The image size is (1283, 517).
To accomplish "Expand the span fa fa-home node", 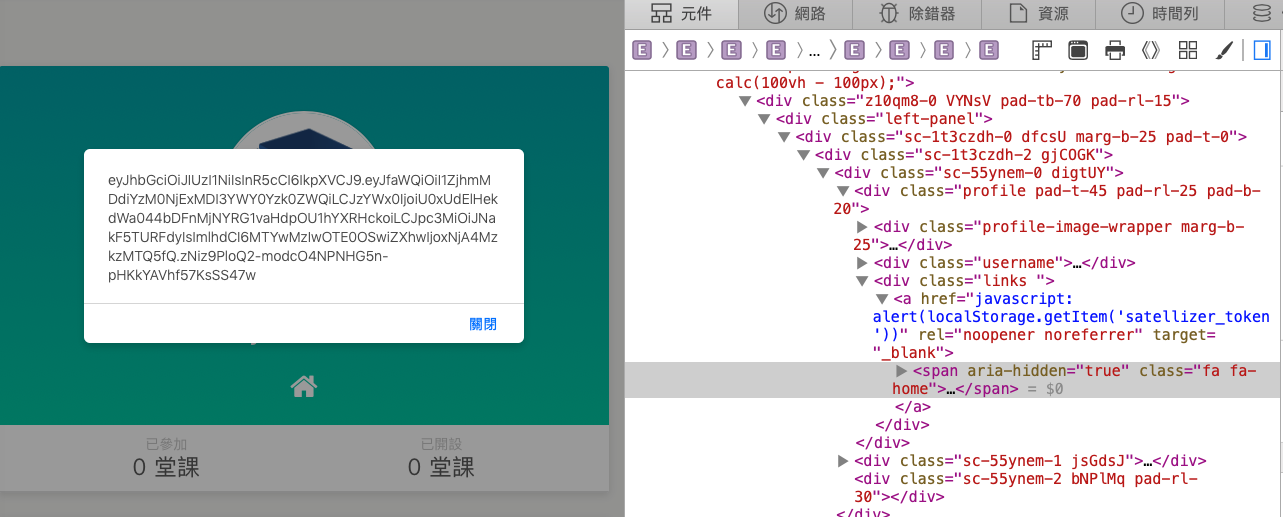I will (x=901, y=371).
